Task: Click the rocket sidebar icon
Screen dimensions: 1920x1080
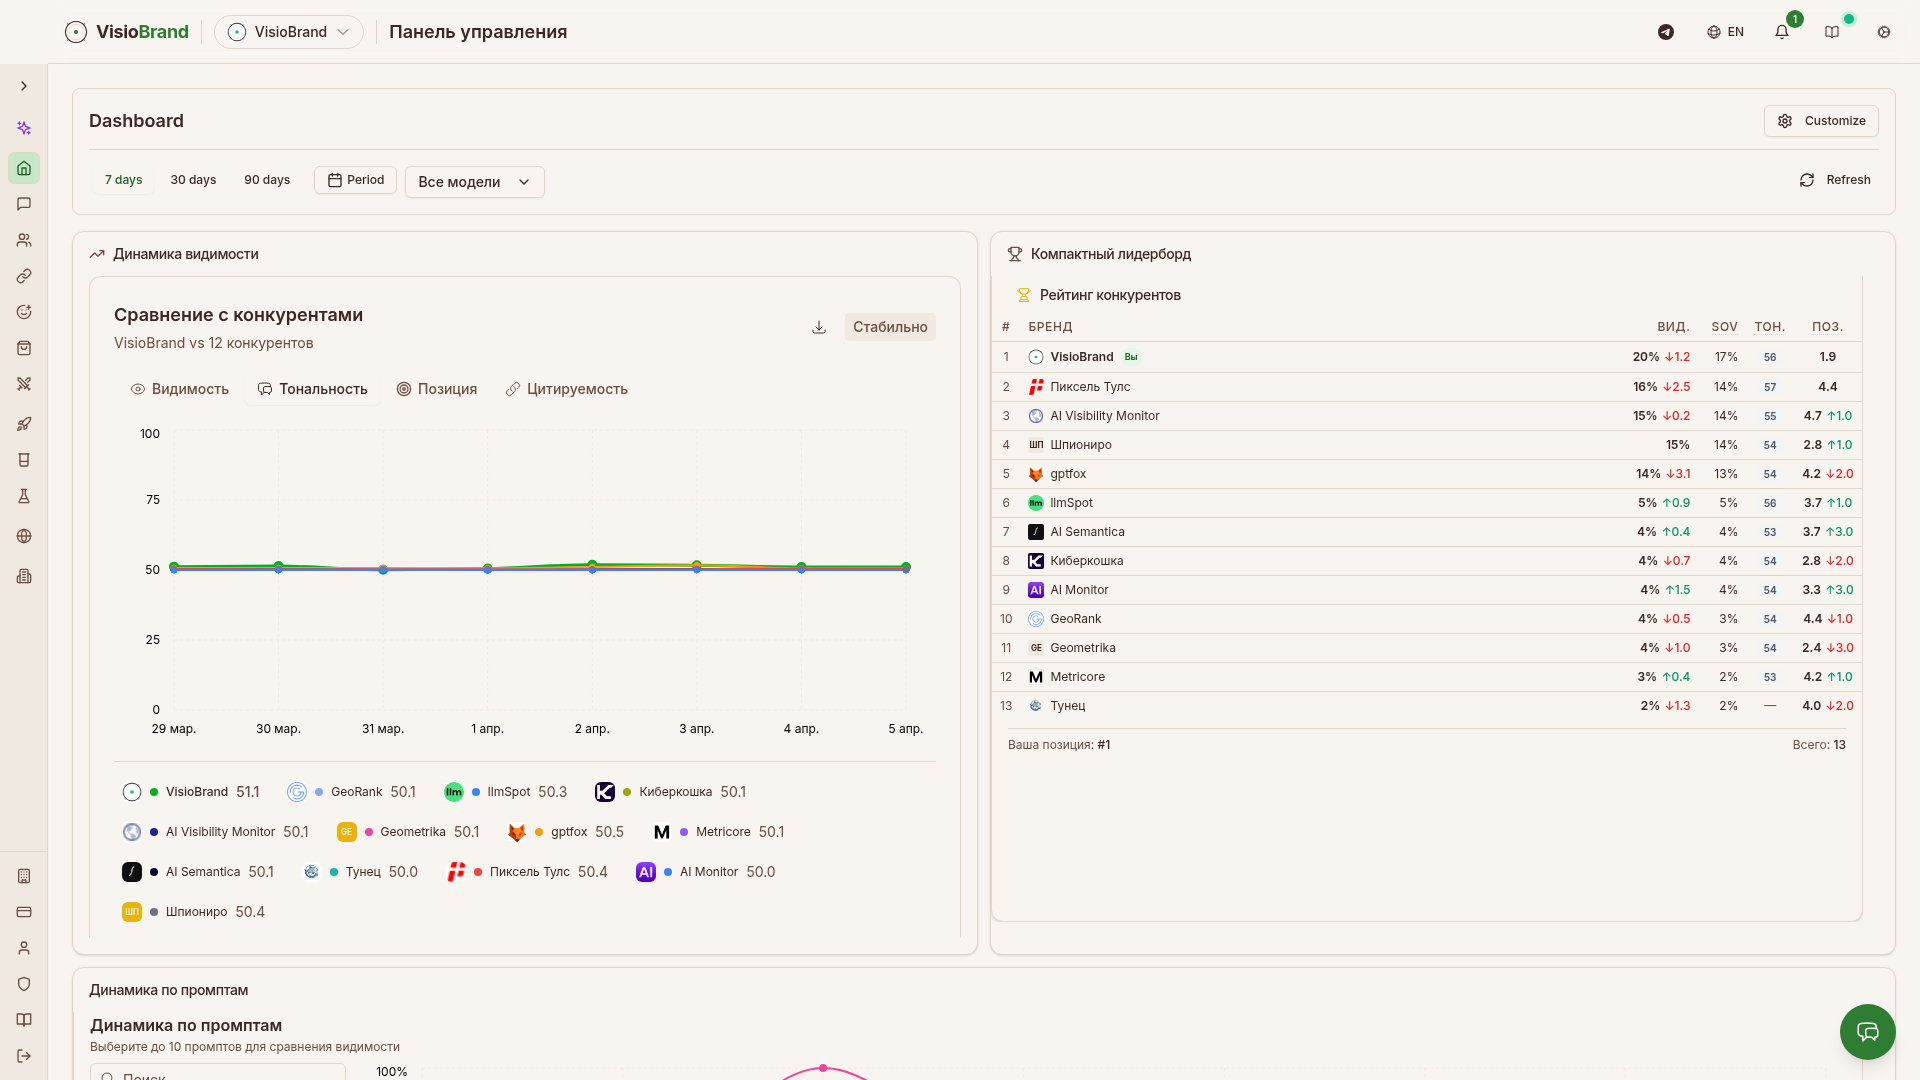Action: pos(24,424)
